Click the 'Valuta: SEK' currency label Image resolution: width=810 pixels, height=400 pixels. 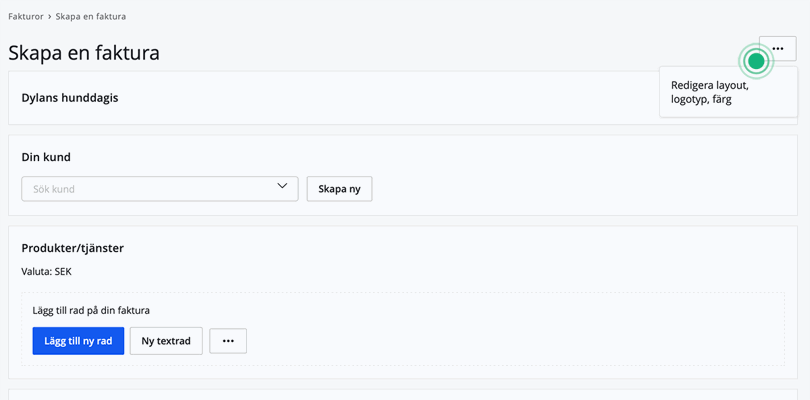click(47, 271)
